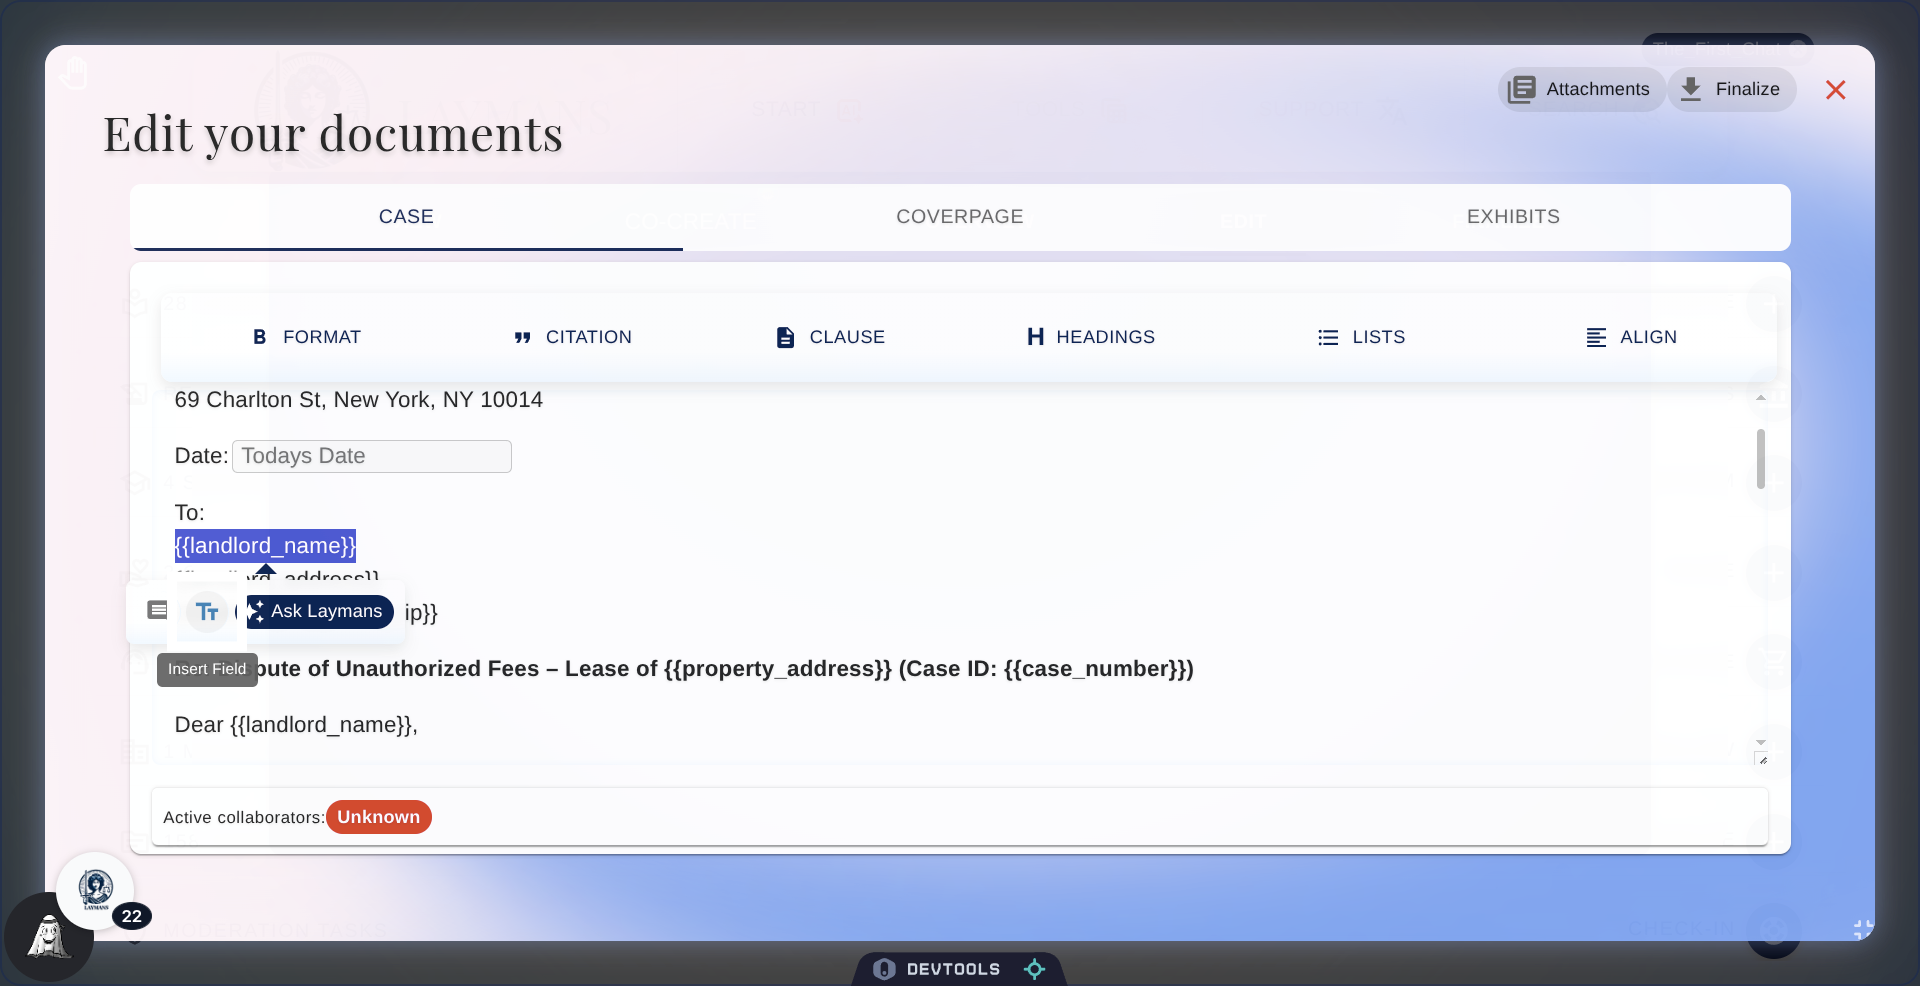
Task: Insert a clause
Action: point(829,337)
